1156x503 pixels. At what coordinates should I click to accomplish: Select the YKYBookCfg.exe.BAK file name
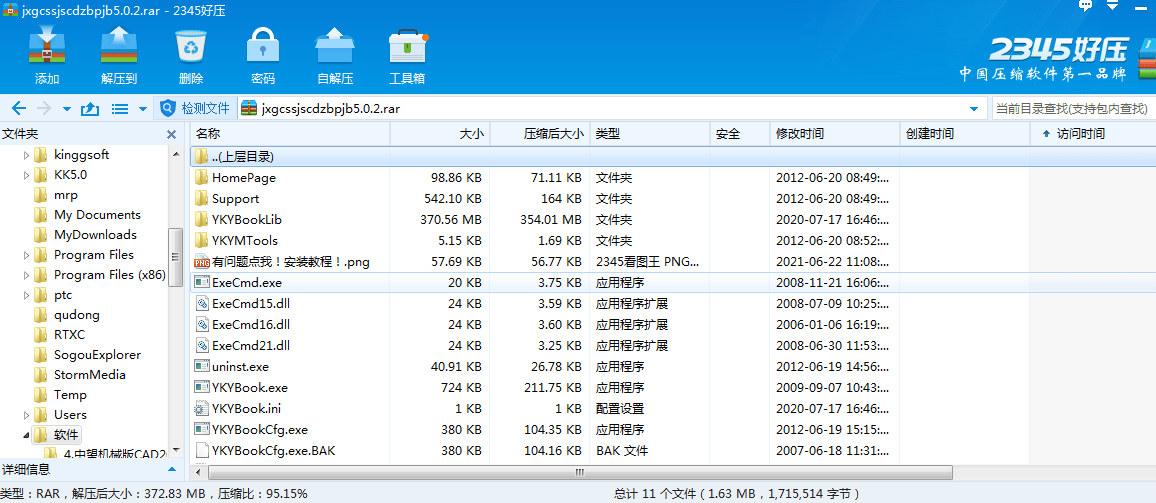pyautogui.click(x=274, y=450)
